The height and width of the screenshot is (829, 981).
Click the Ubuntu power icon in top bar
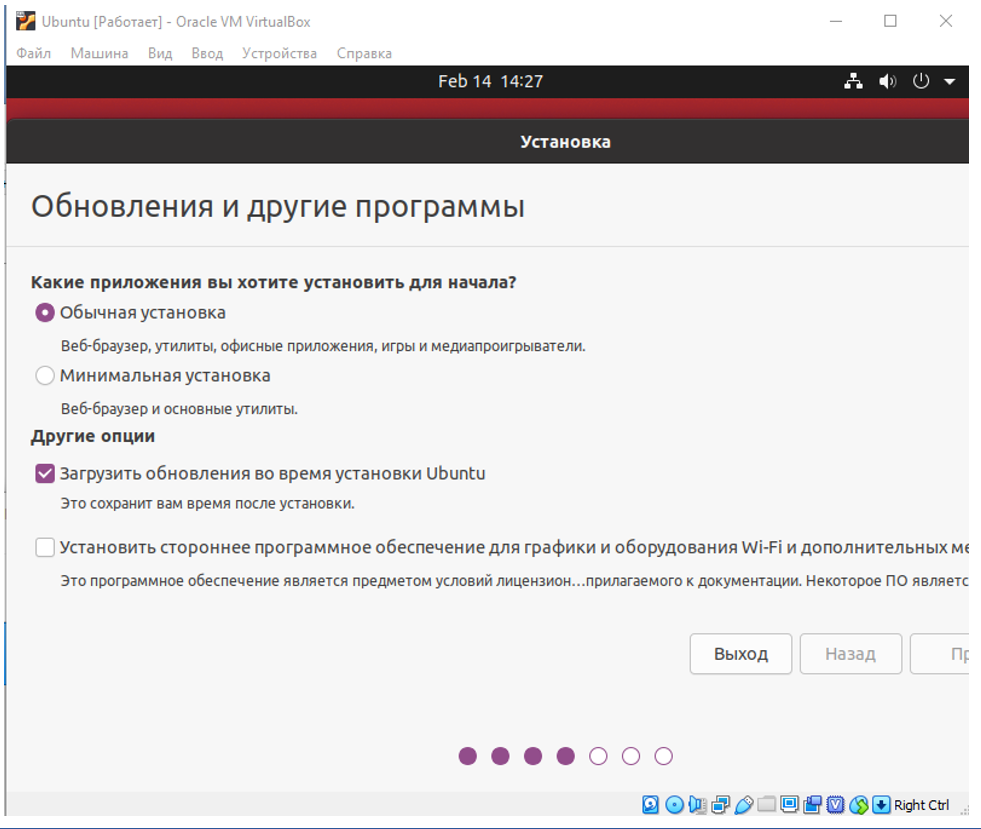(x=921, y=81)
